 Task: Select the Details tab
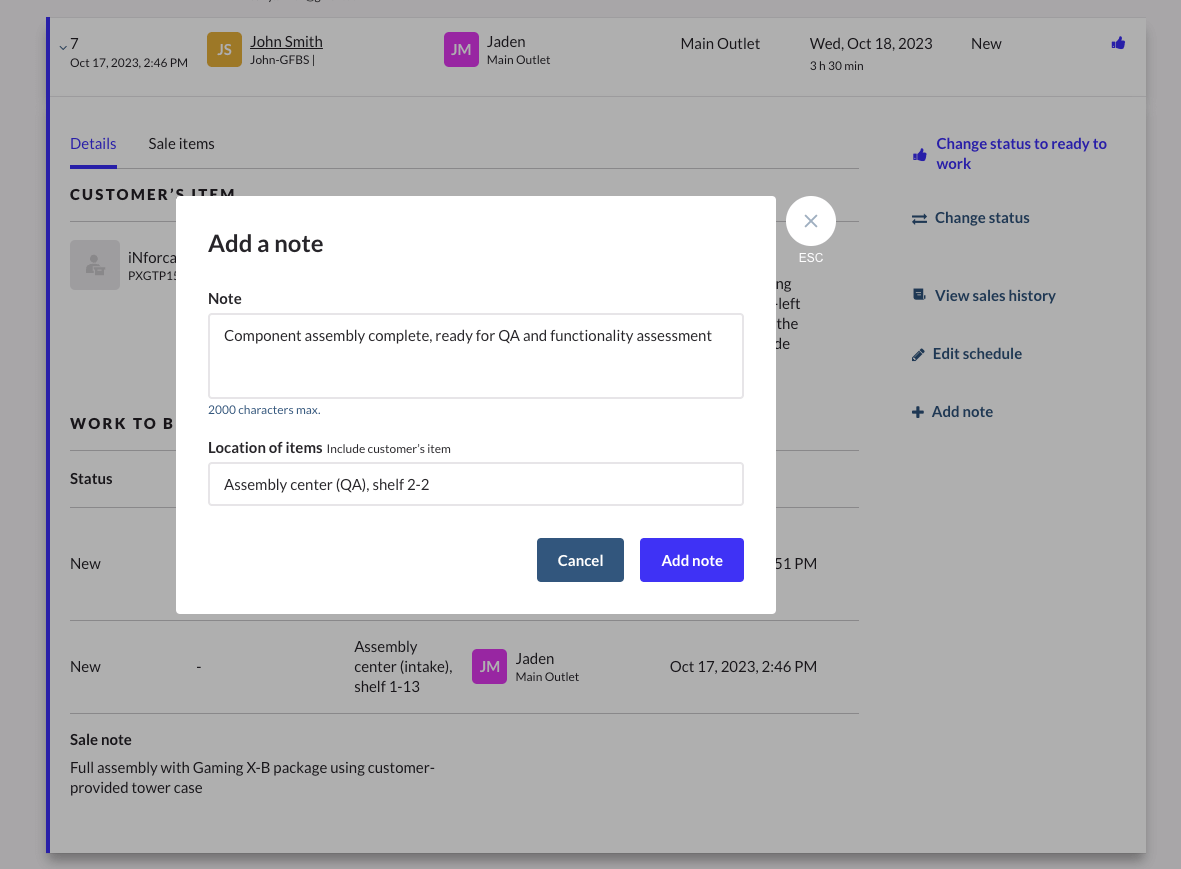click(93, 144)
